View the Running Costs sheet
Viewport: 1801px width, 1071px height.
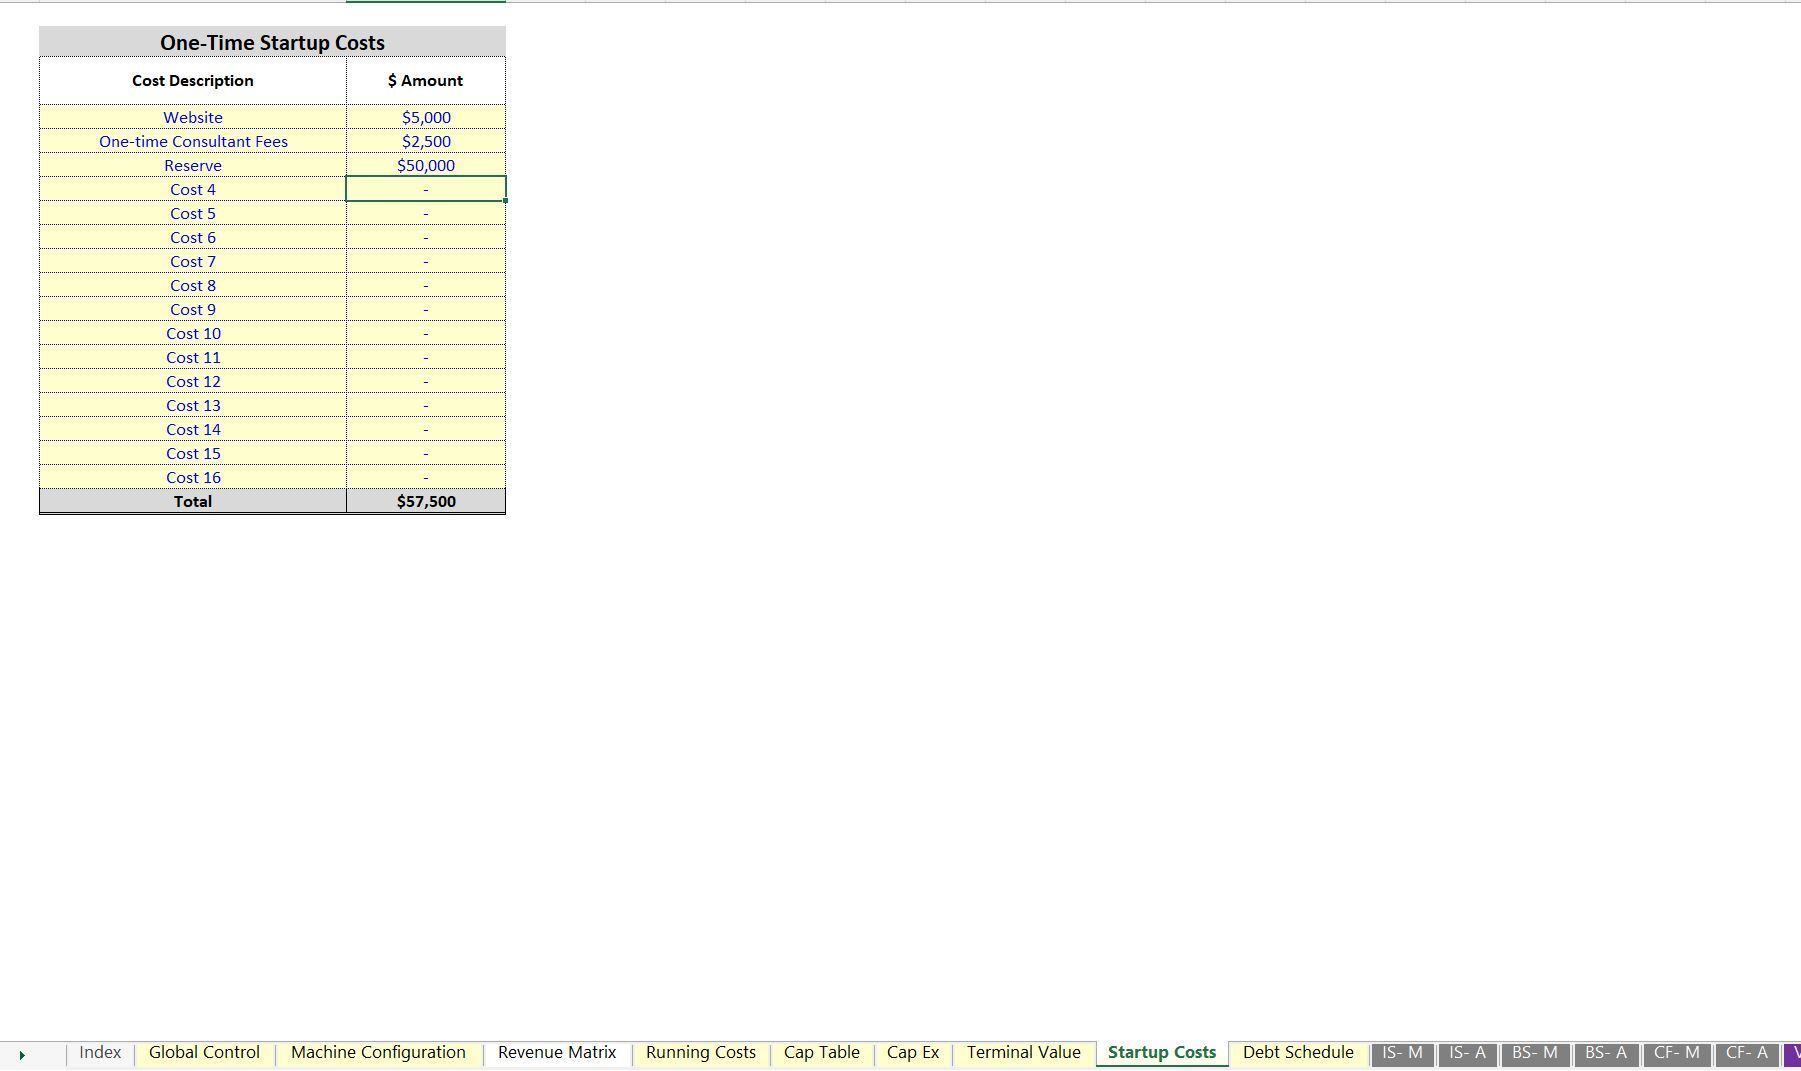click(700, 1052)
